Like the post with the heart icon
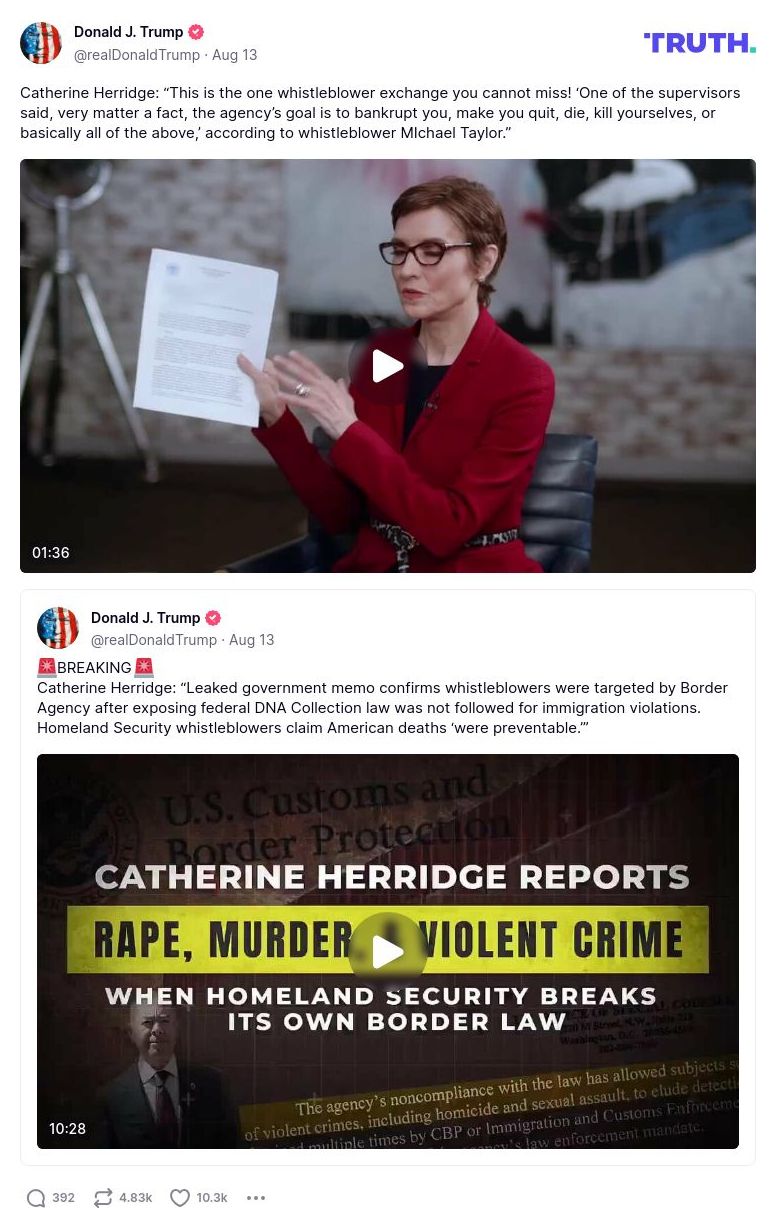This screenshot has width=777, height=1228. [180, 1198]
